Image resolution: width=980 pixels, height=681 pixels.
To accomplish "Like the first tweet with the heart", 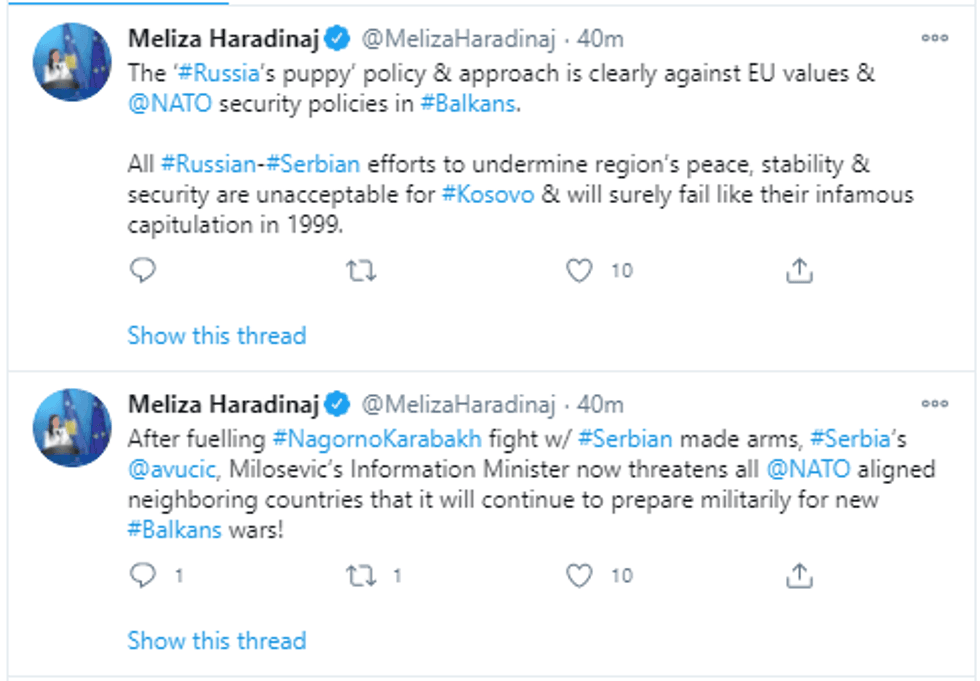I will pos(581,270).
